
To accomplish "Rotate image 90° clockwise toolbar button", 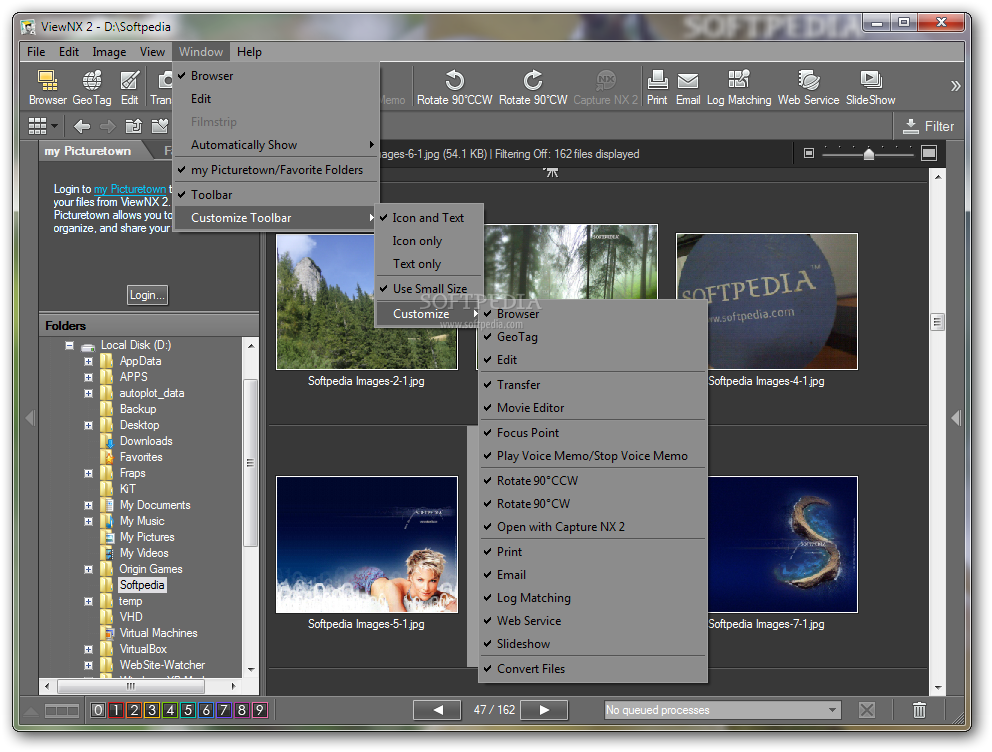I will click(x=533, y=87).
